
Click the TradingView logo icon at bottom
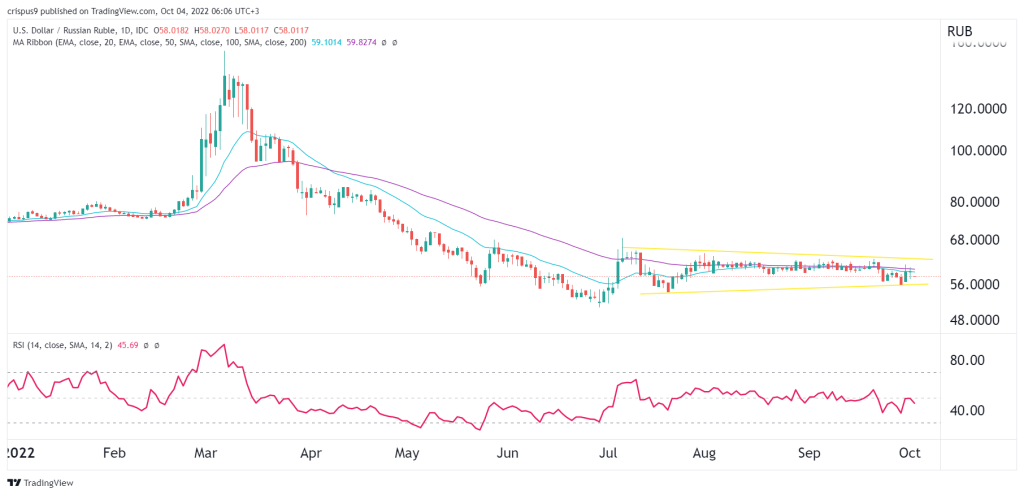14,483
